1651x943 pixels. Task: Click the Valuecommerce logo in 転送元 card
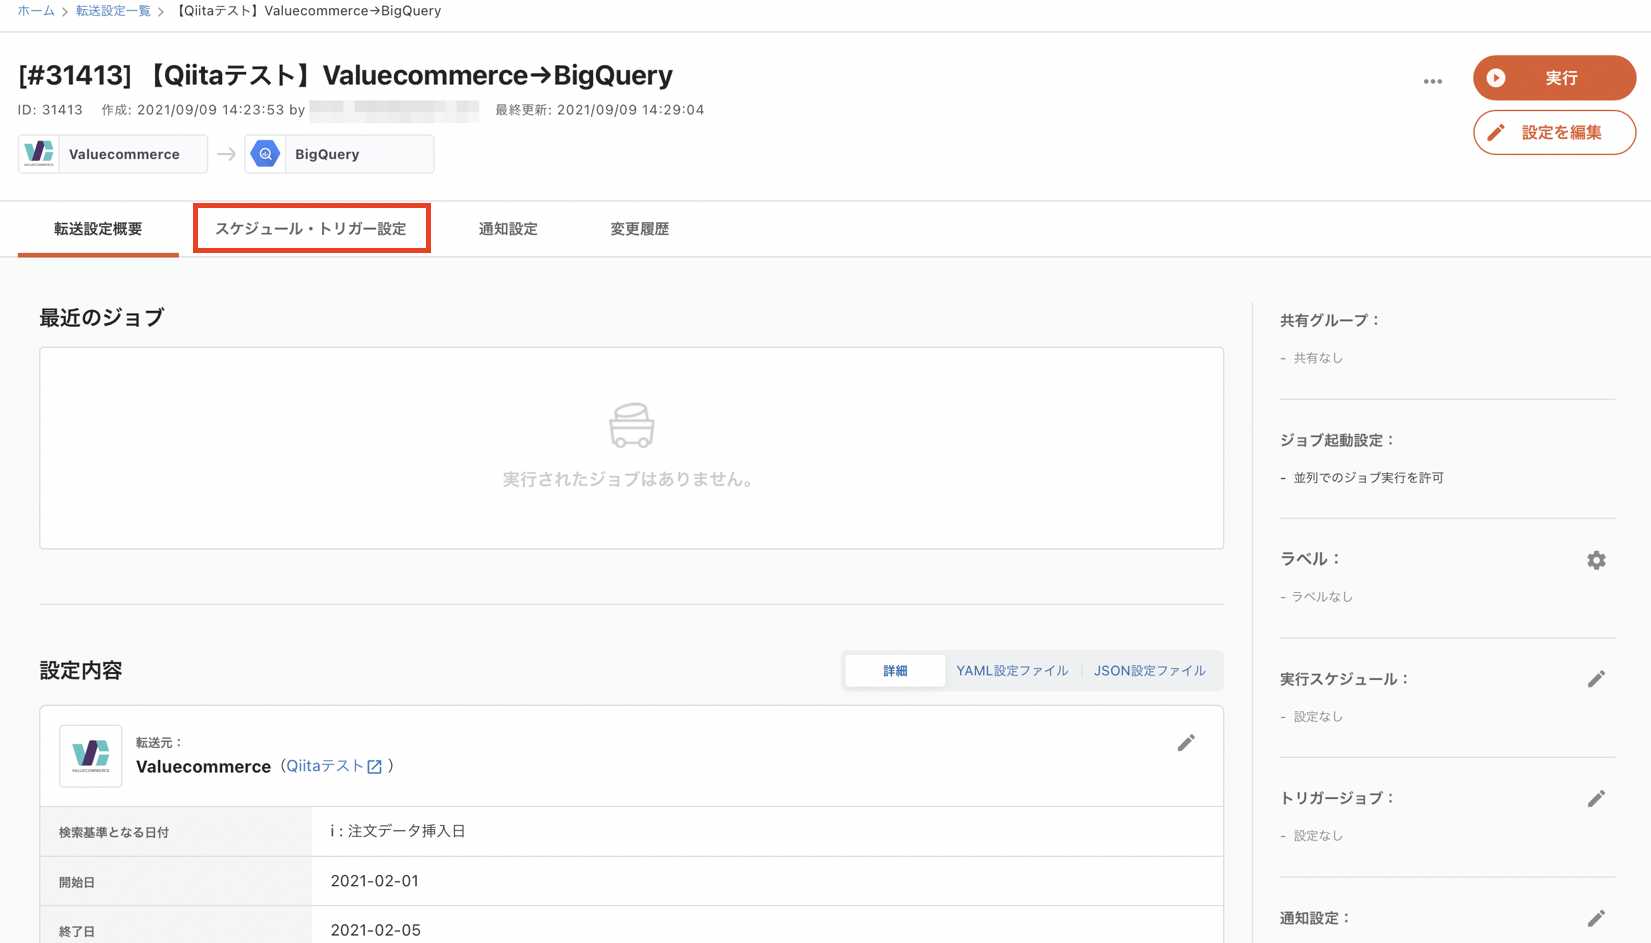pos(91,756)
